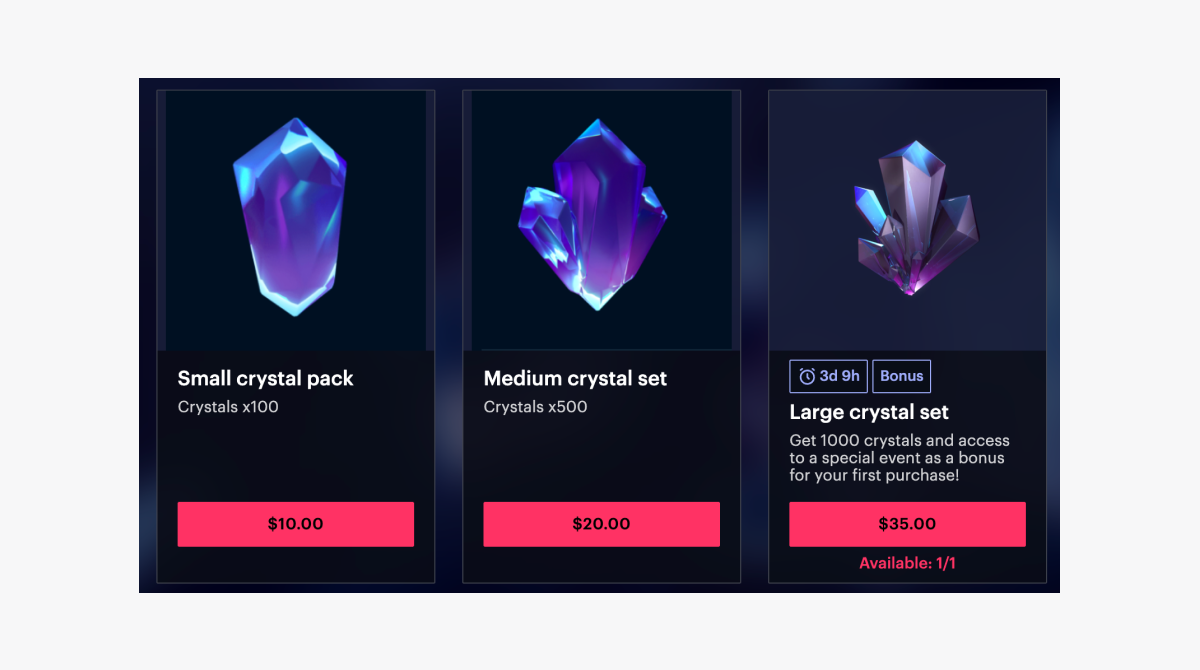
Task: Buy the Small crystal pack for $10.00
Action: tap(295, 524)
